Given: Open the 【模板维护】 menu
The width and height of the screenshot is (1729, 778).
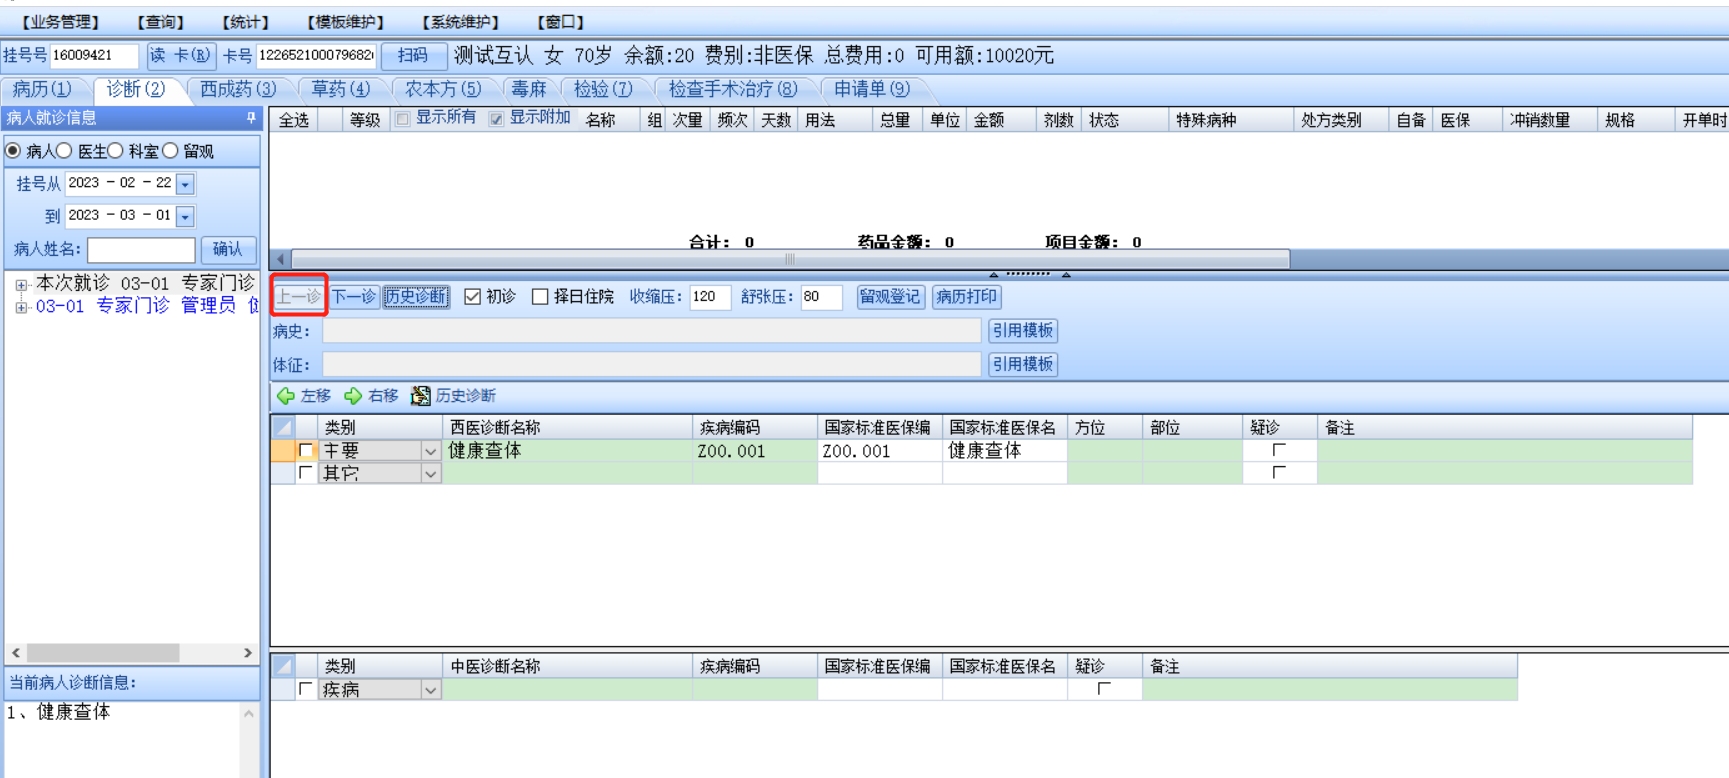Looking at the screenshot, I should [346, 22].
